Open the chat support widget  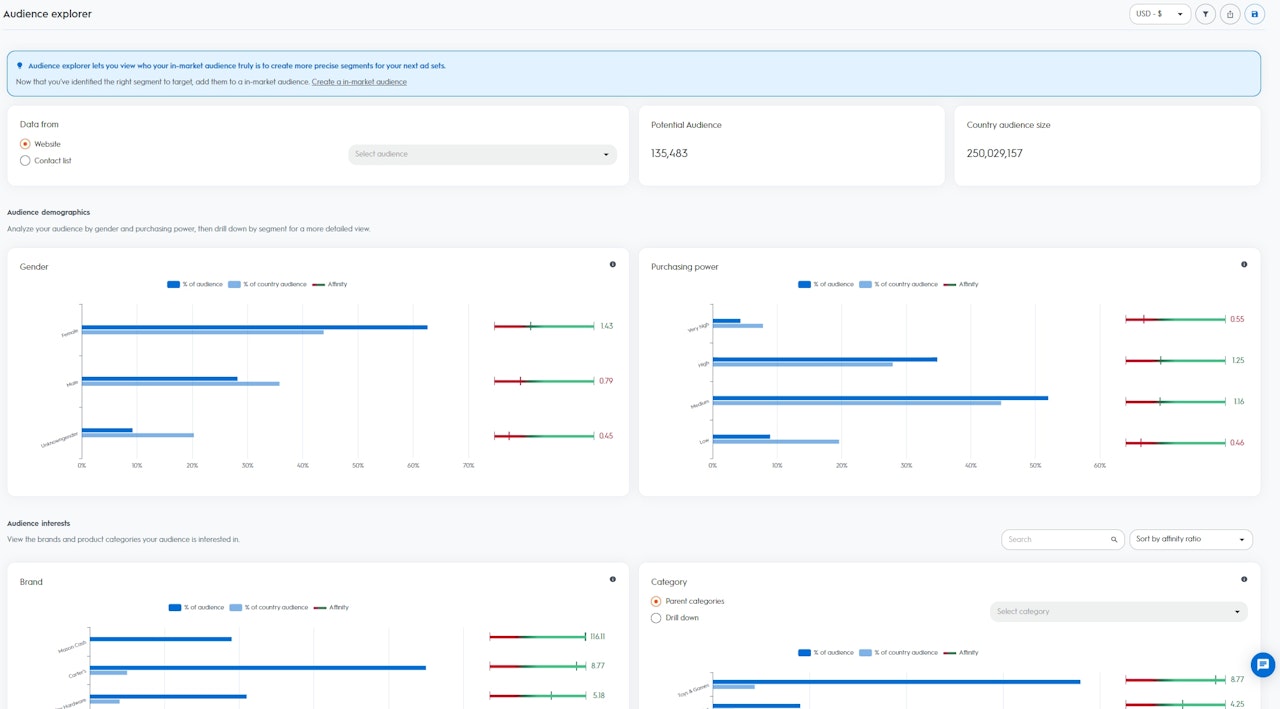(x=1262, y=665)
